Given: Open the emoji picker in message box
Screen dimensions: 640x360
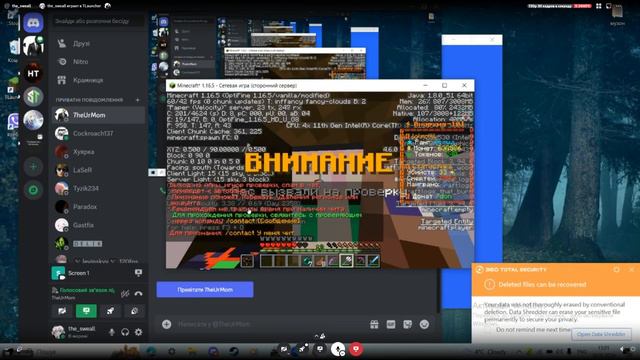Looking at the screenshot, I should click(x=424, y=324).
